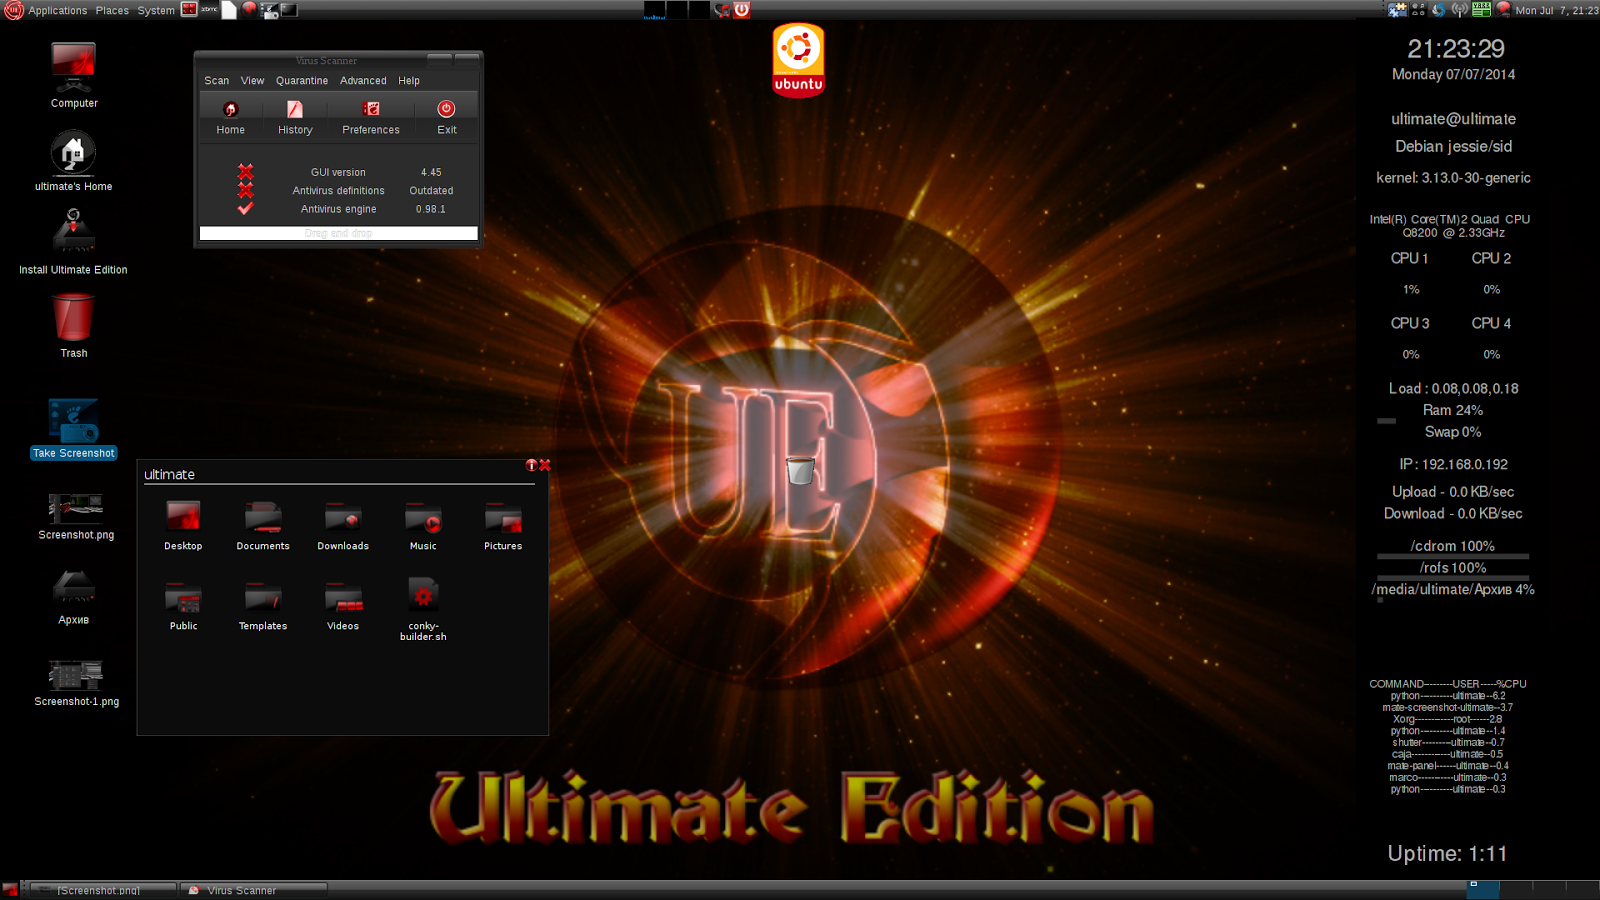Open the Templates folder
This screenshot has height=900, width=1600.
[263, 606]
